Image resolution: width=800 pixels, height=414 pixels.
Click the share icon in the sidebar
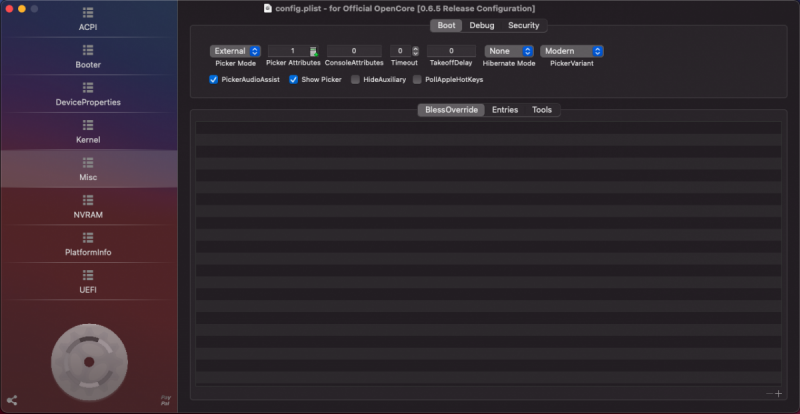[12, 401]
